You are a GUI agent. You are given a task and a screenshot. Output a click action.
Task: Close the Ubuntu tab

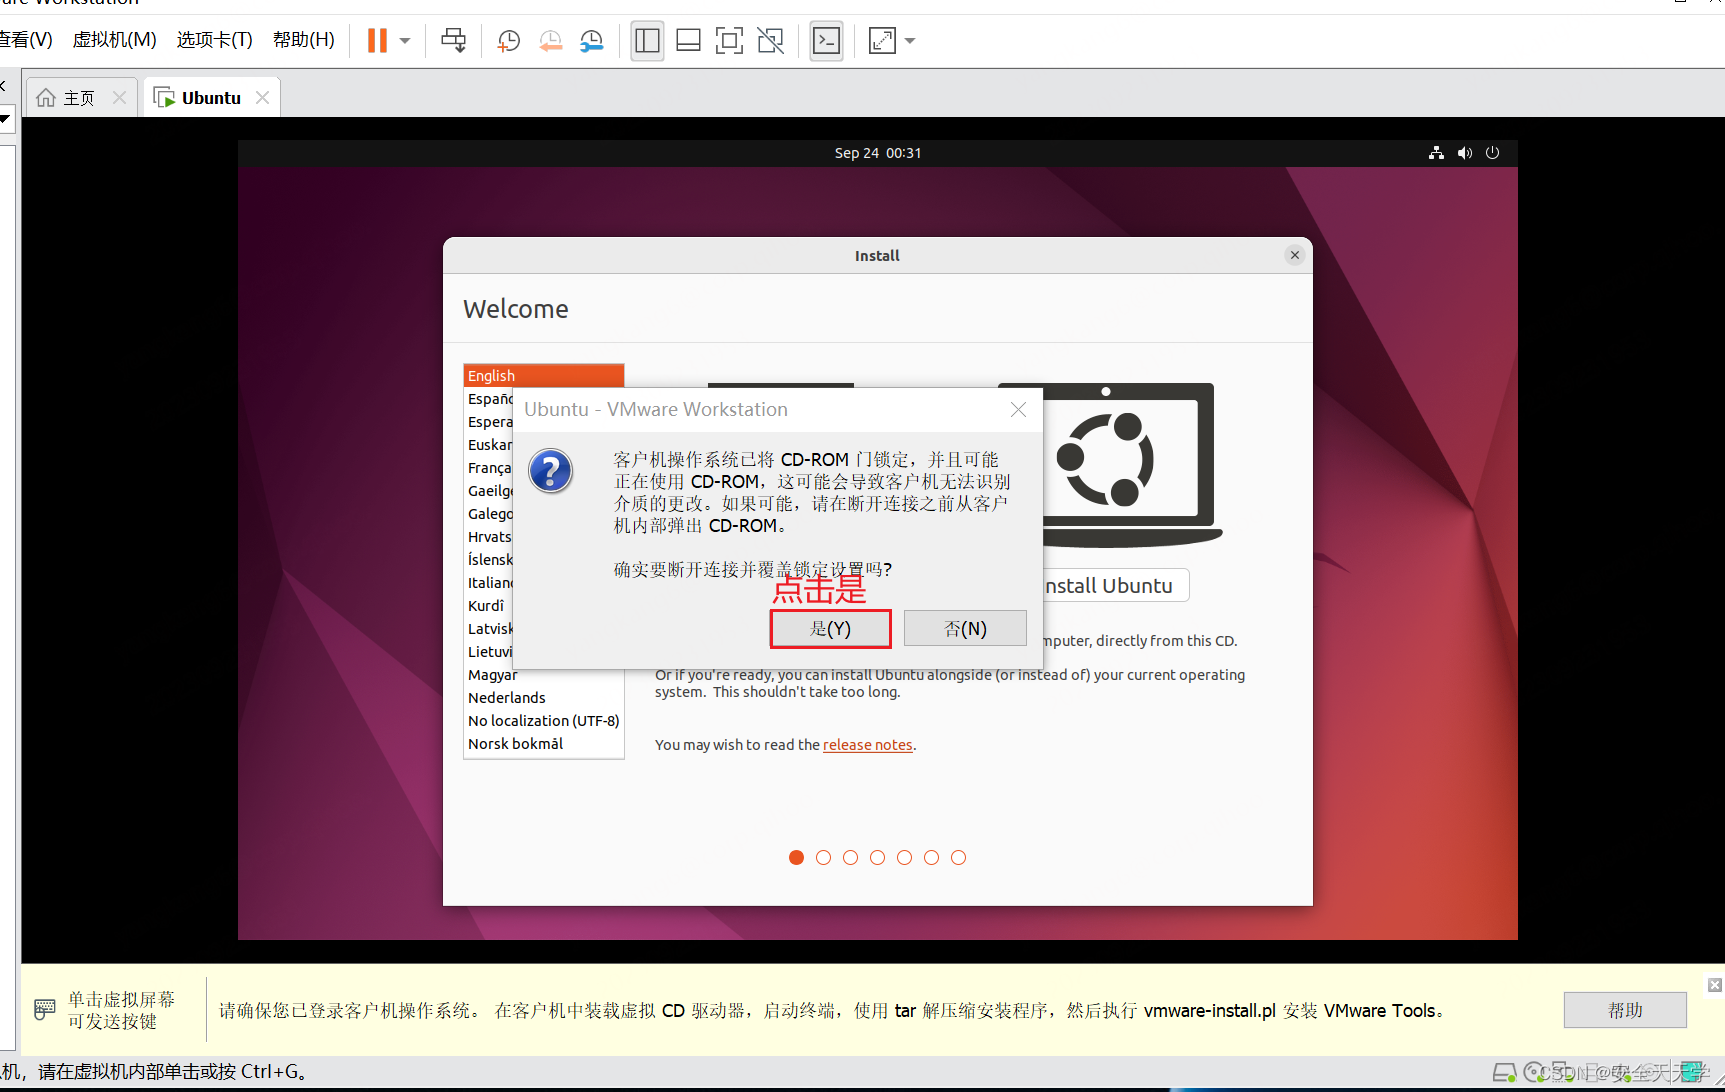click(262, 97)
